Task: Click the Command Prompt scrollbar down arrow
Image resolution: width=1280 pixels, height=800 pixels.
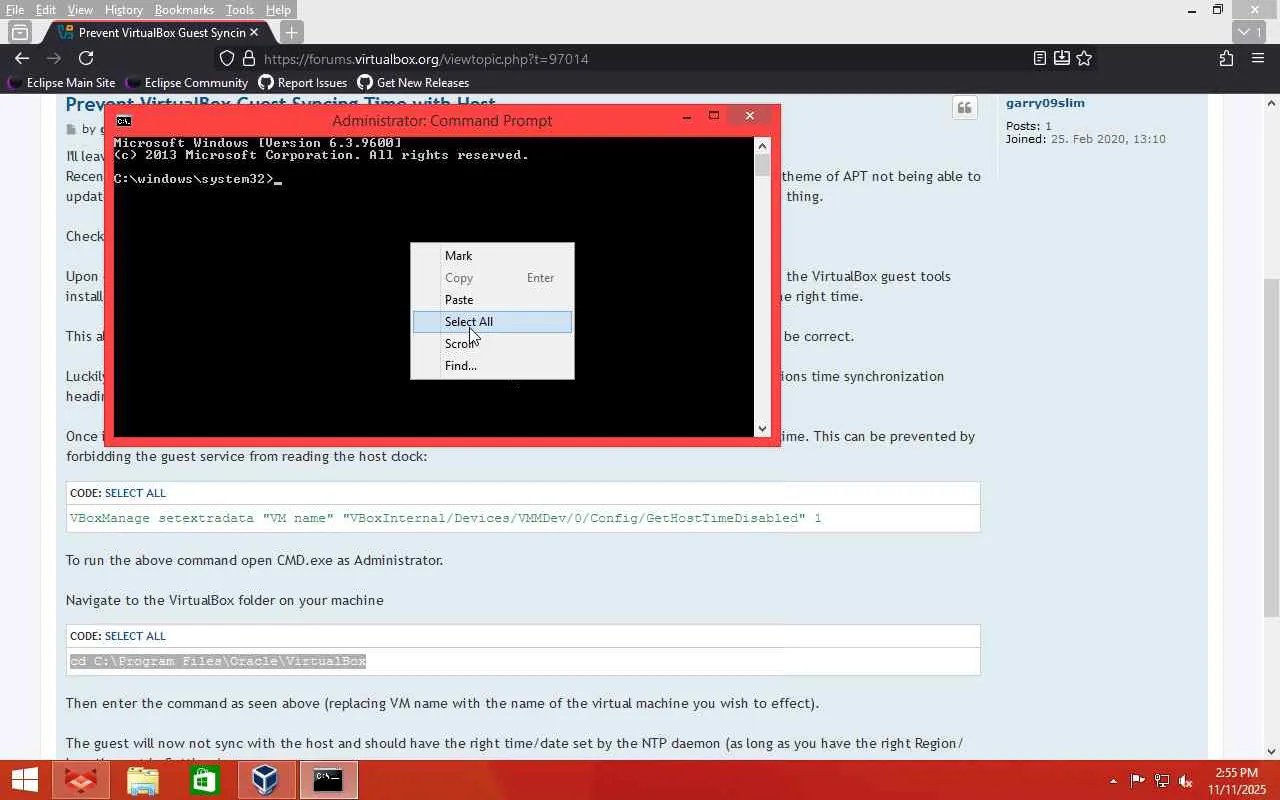Action: coord(763,429)
